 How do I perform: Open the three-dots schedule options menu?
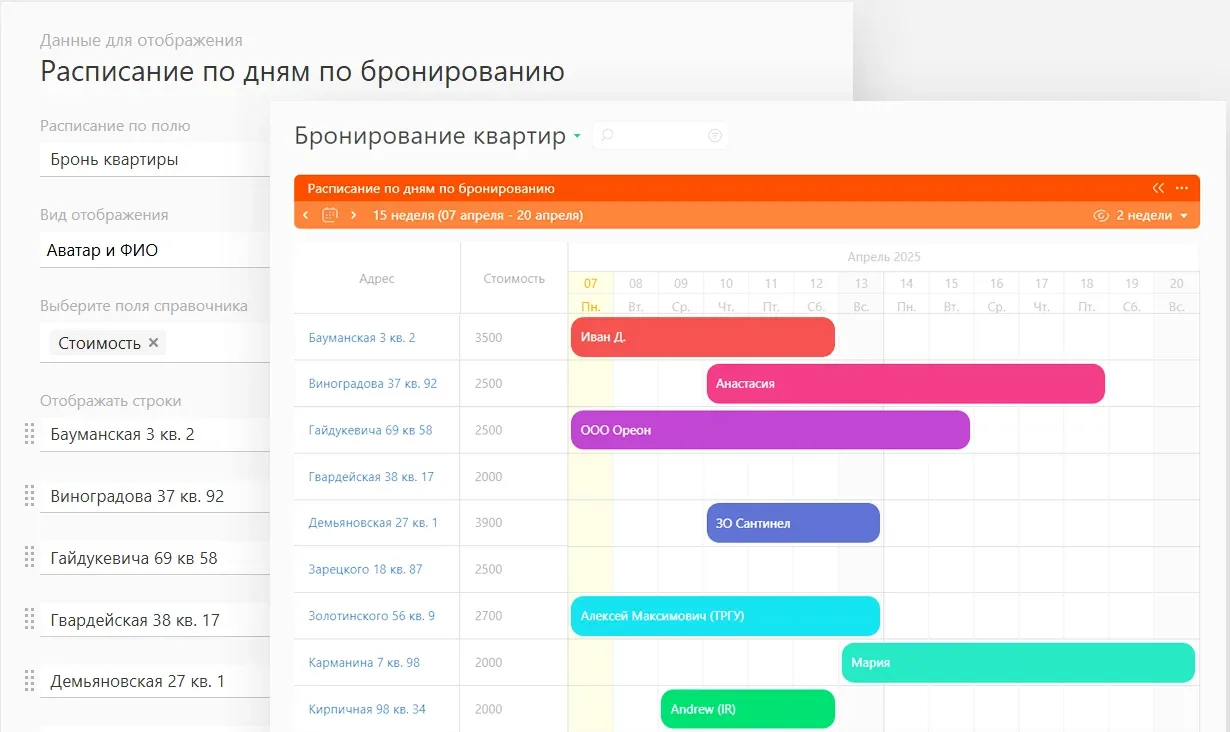(1182, 188)
